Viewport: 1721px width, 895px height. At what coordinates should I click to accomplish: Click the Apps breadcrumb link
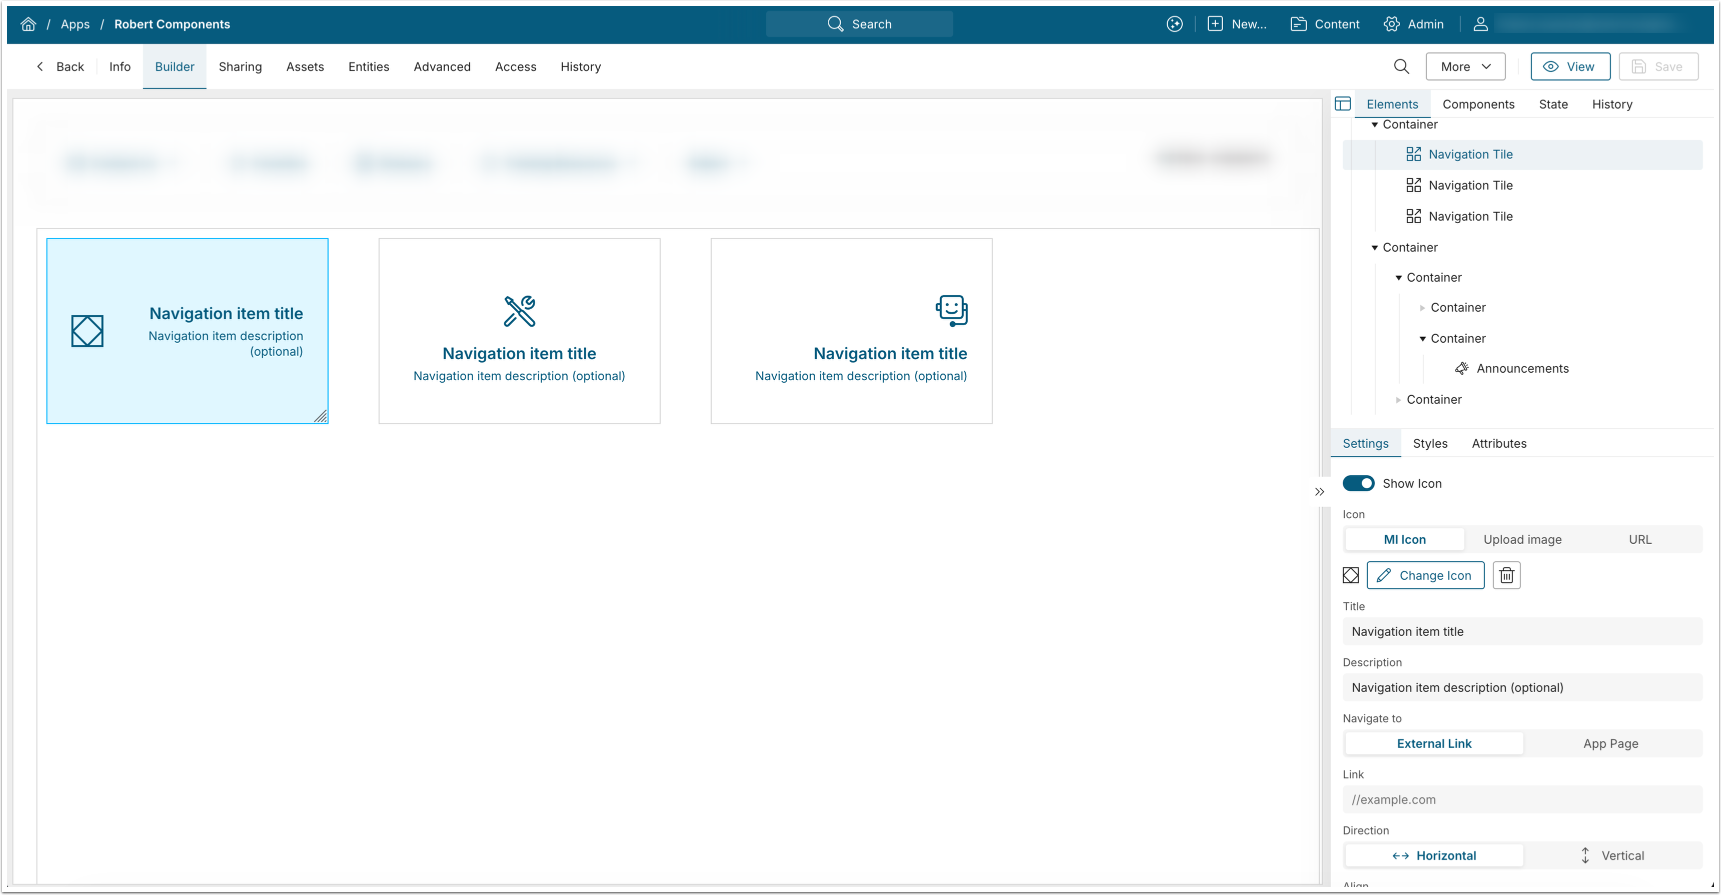point(75,24)
